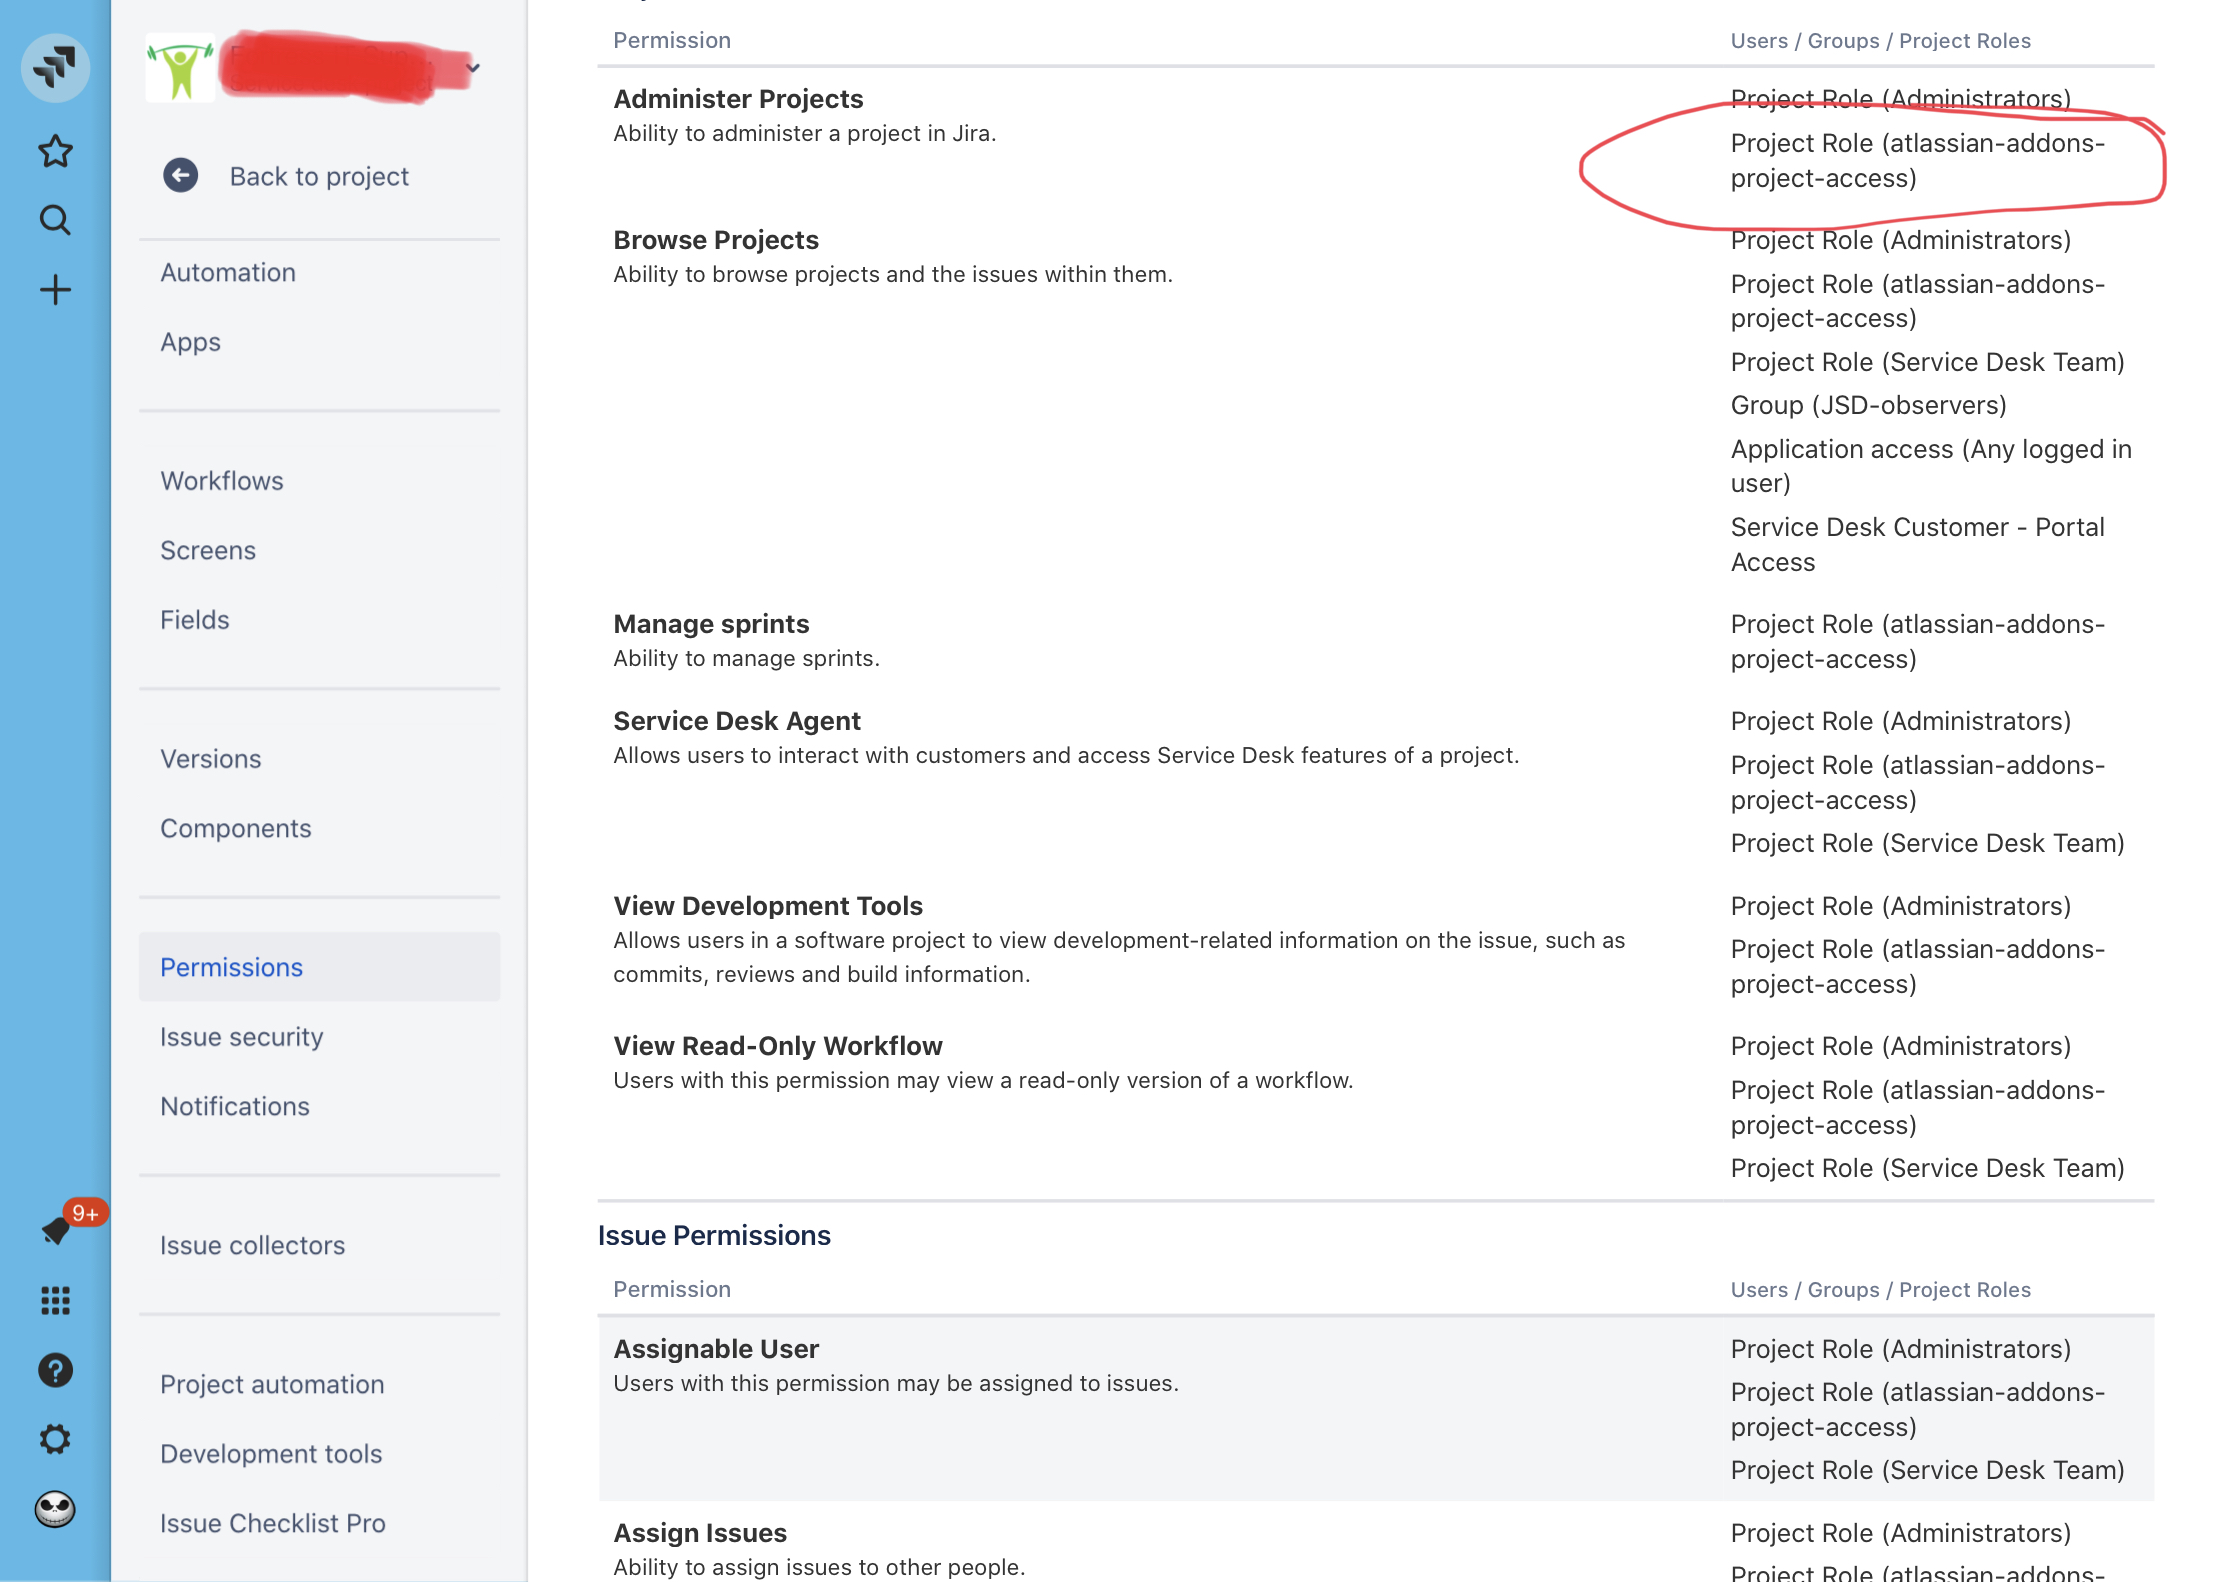
Task: Open the Automation settings link
Action: pos(228,273)
